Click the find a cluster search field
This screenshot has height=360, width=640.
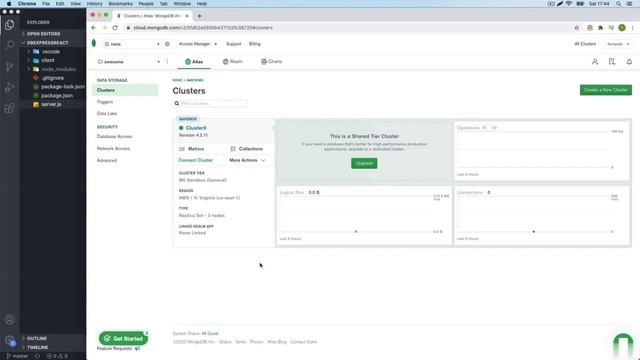click(210, 104)
